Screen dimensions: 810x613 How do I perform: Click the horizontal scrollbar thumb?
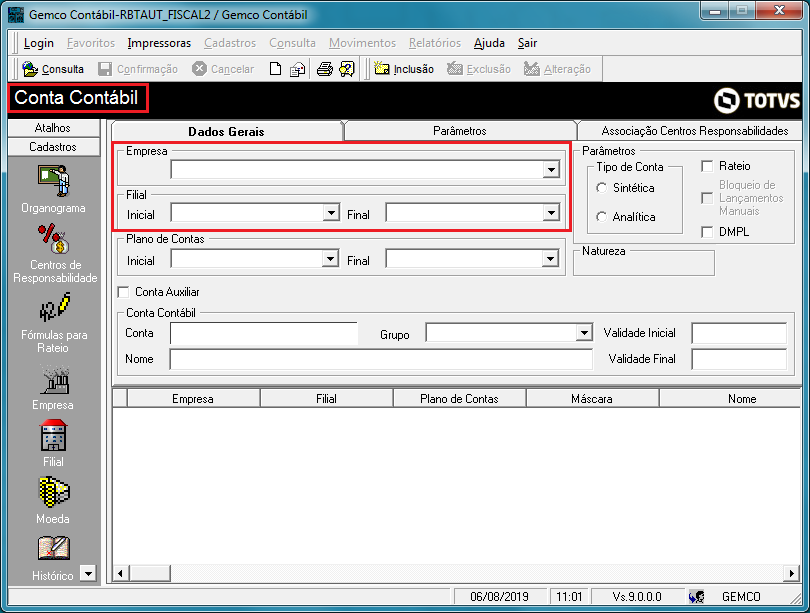(150, 573)
